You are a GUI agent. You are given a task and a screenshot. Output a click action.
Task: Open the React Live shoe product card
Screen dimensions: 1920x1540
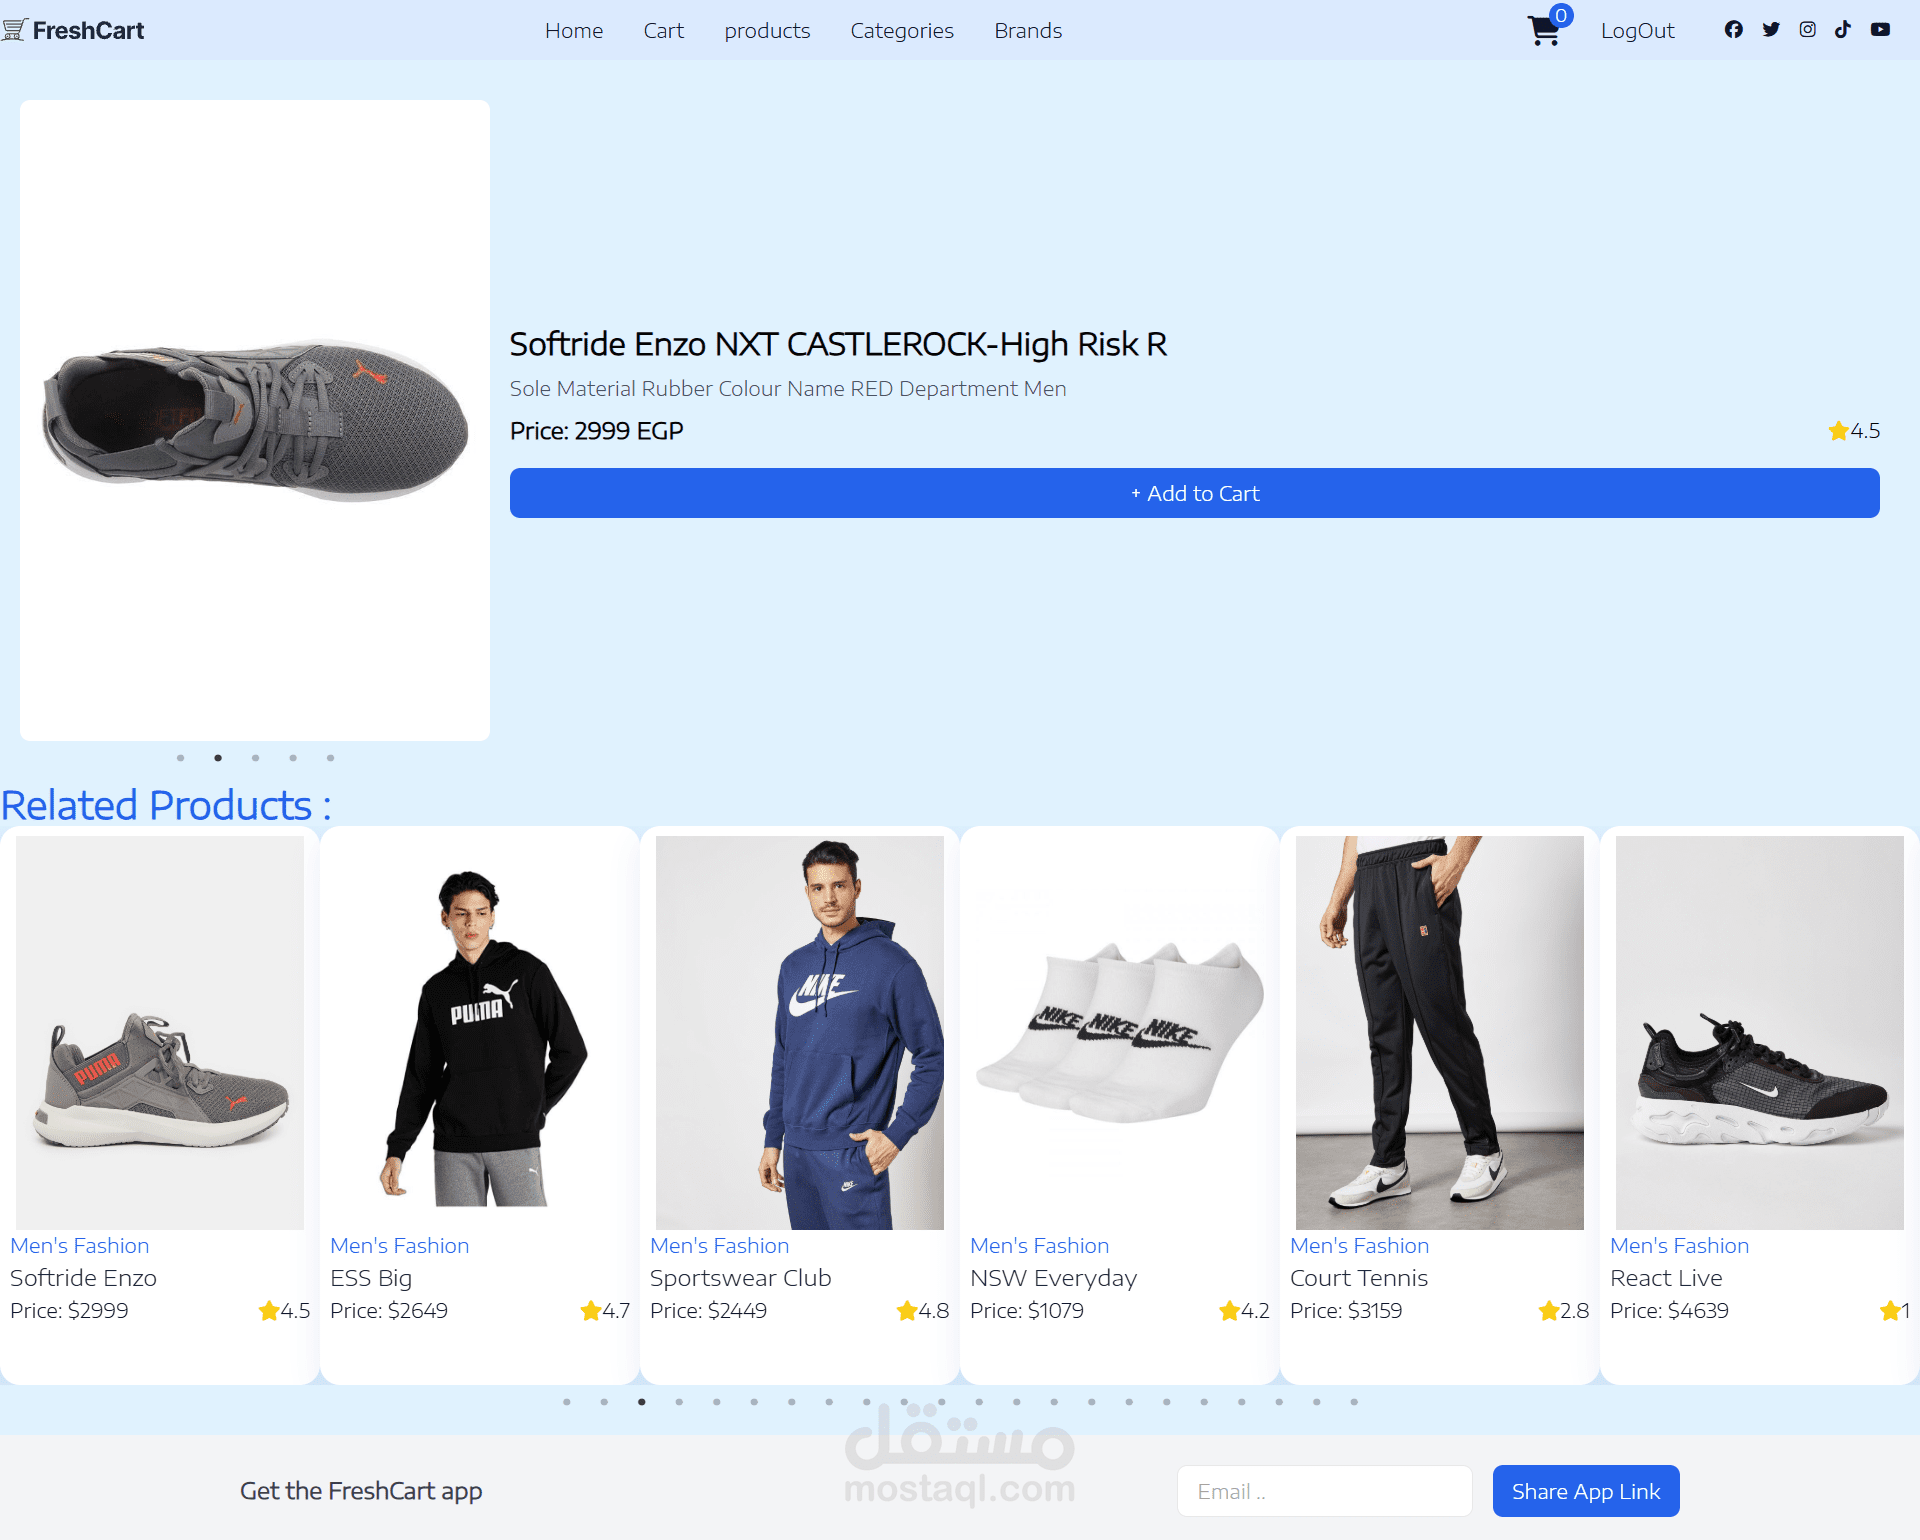(1760, 1105)
